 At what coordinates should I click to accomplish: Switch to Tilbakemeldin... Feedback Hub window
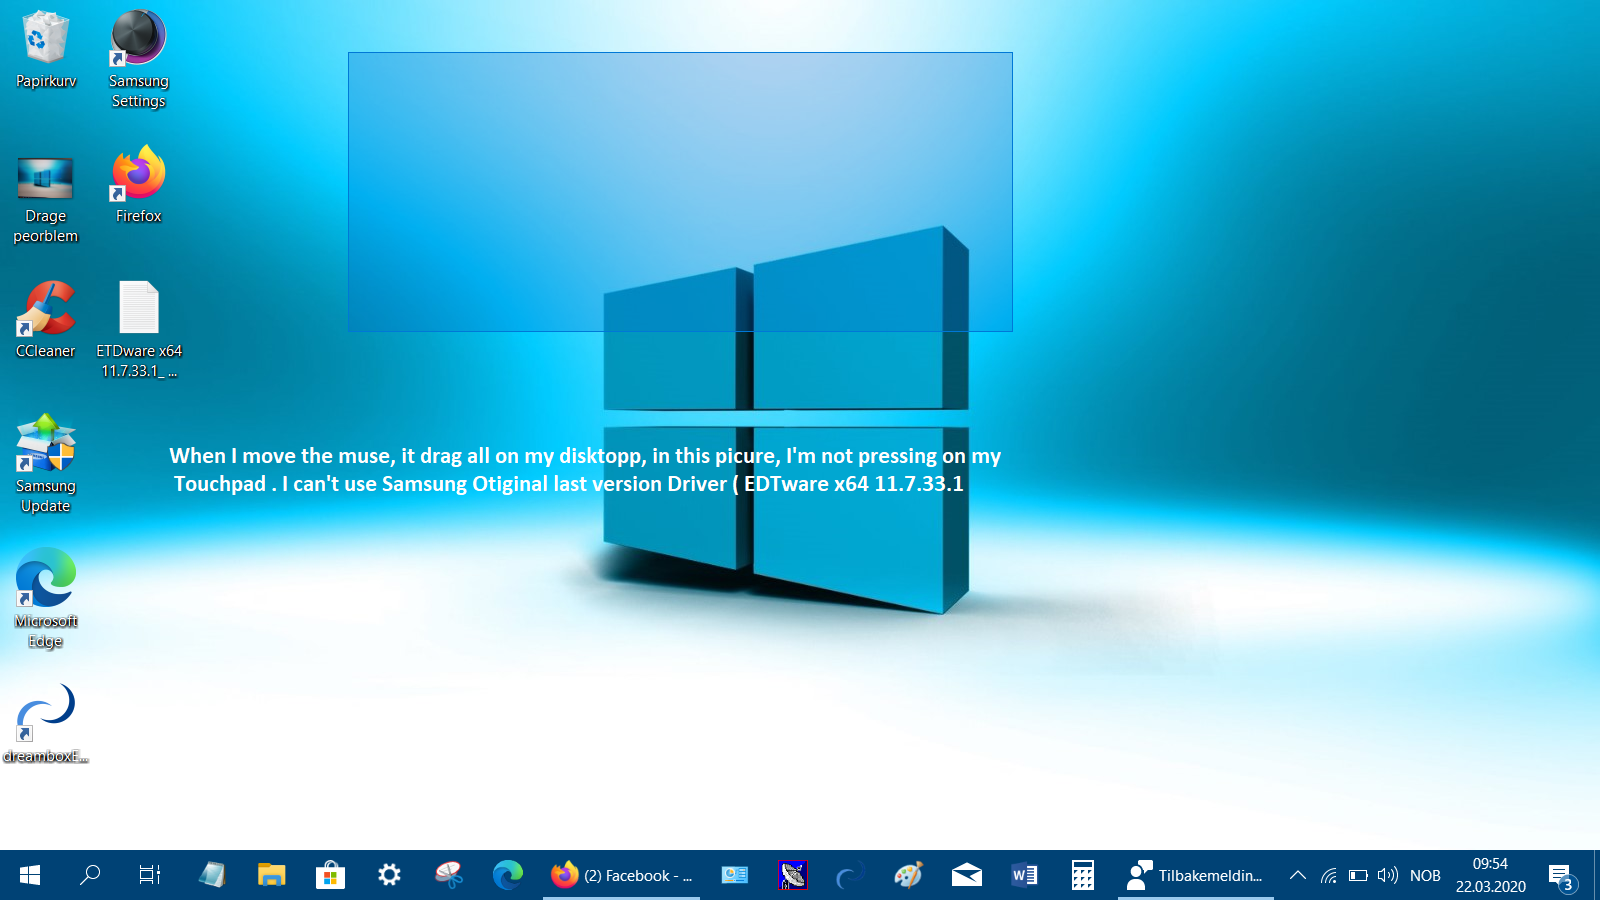tap(1196, 875)
